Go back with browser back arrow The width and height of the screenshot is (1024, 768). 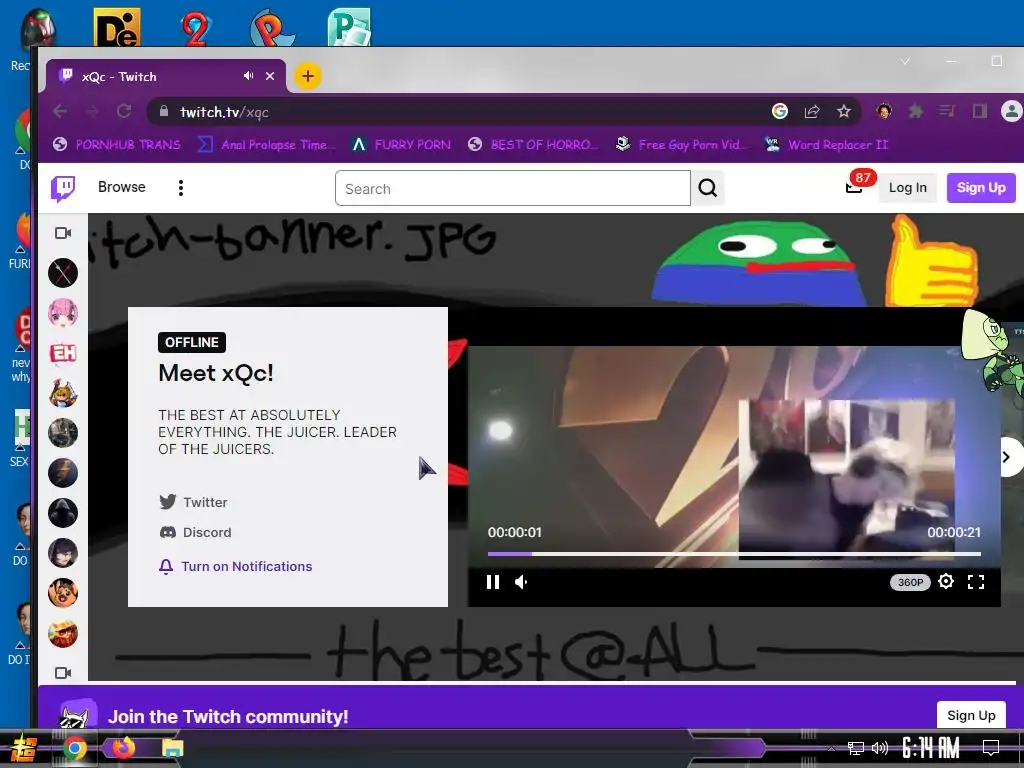(60, 112)
